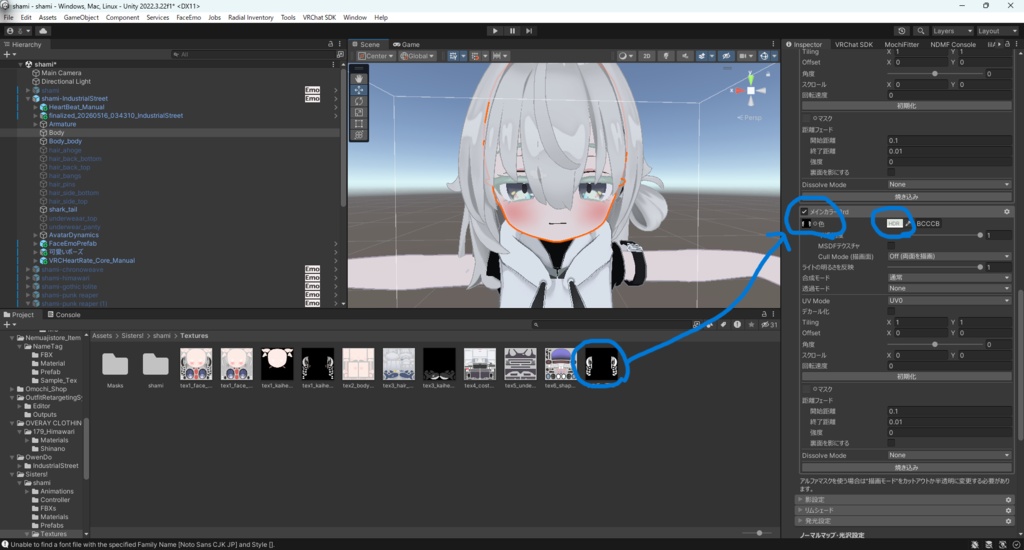Open the GameObject menu
The height and width of the screenshot is (550, 1024).
click(x=81, y=18)
